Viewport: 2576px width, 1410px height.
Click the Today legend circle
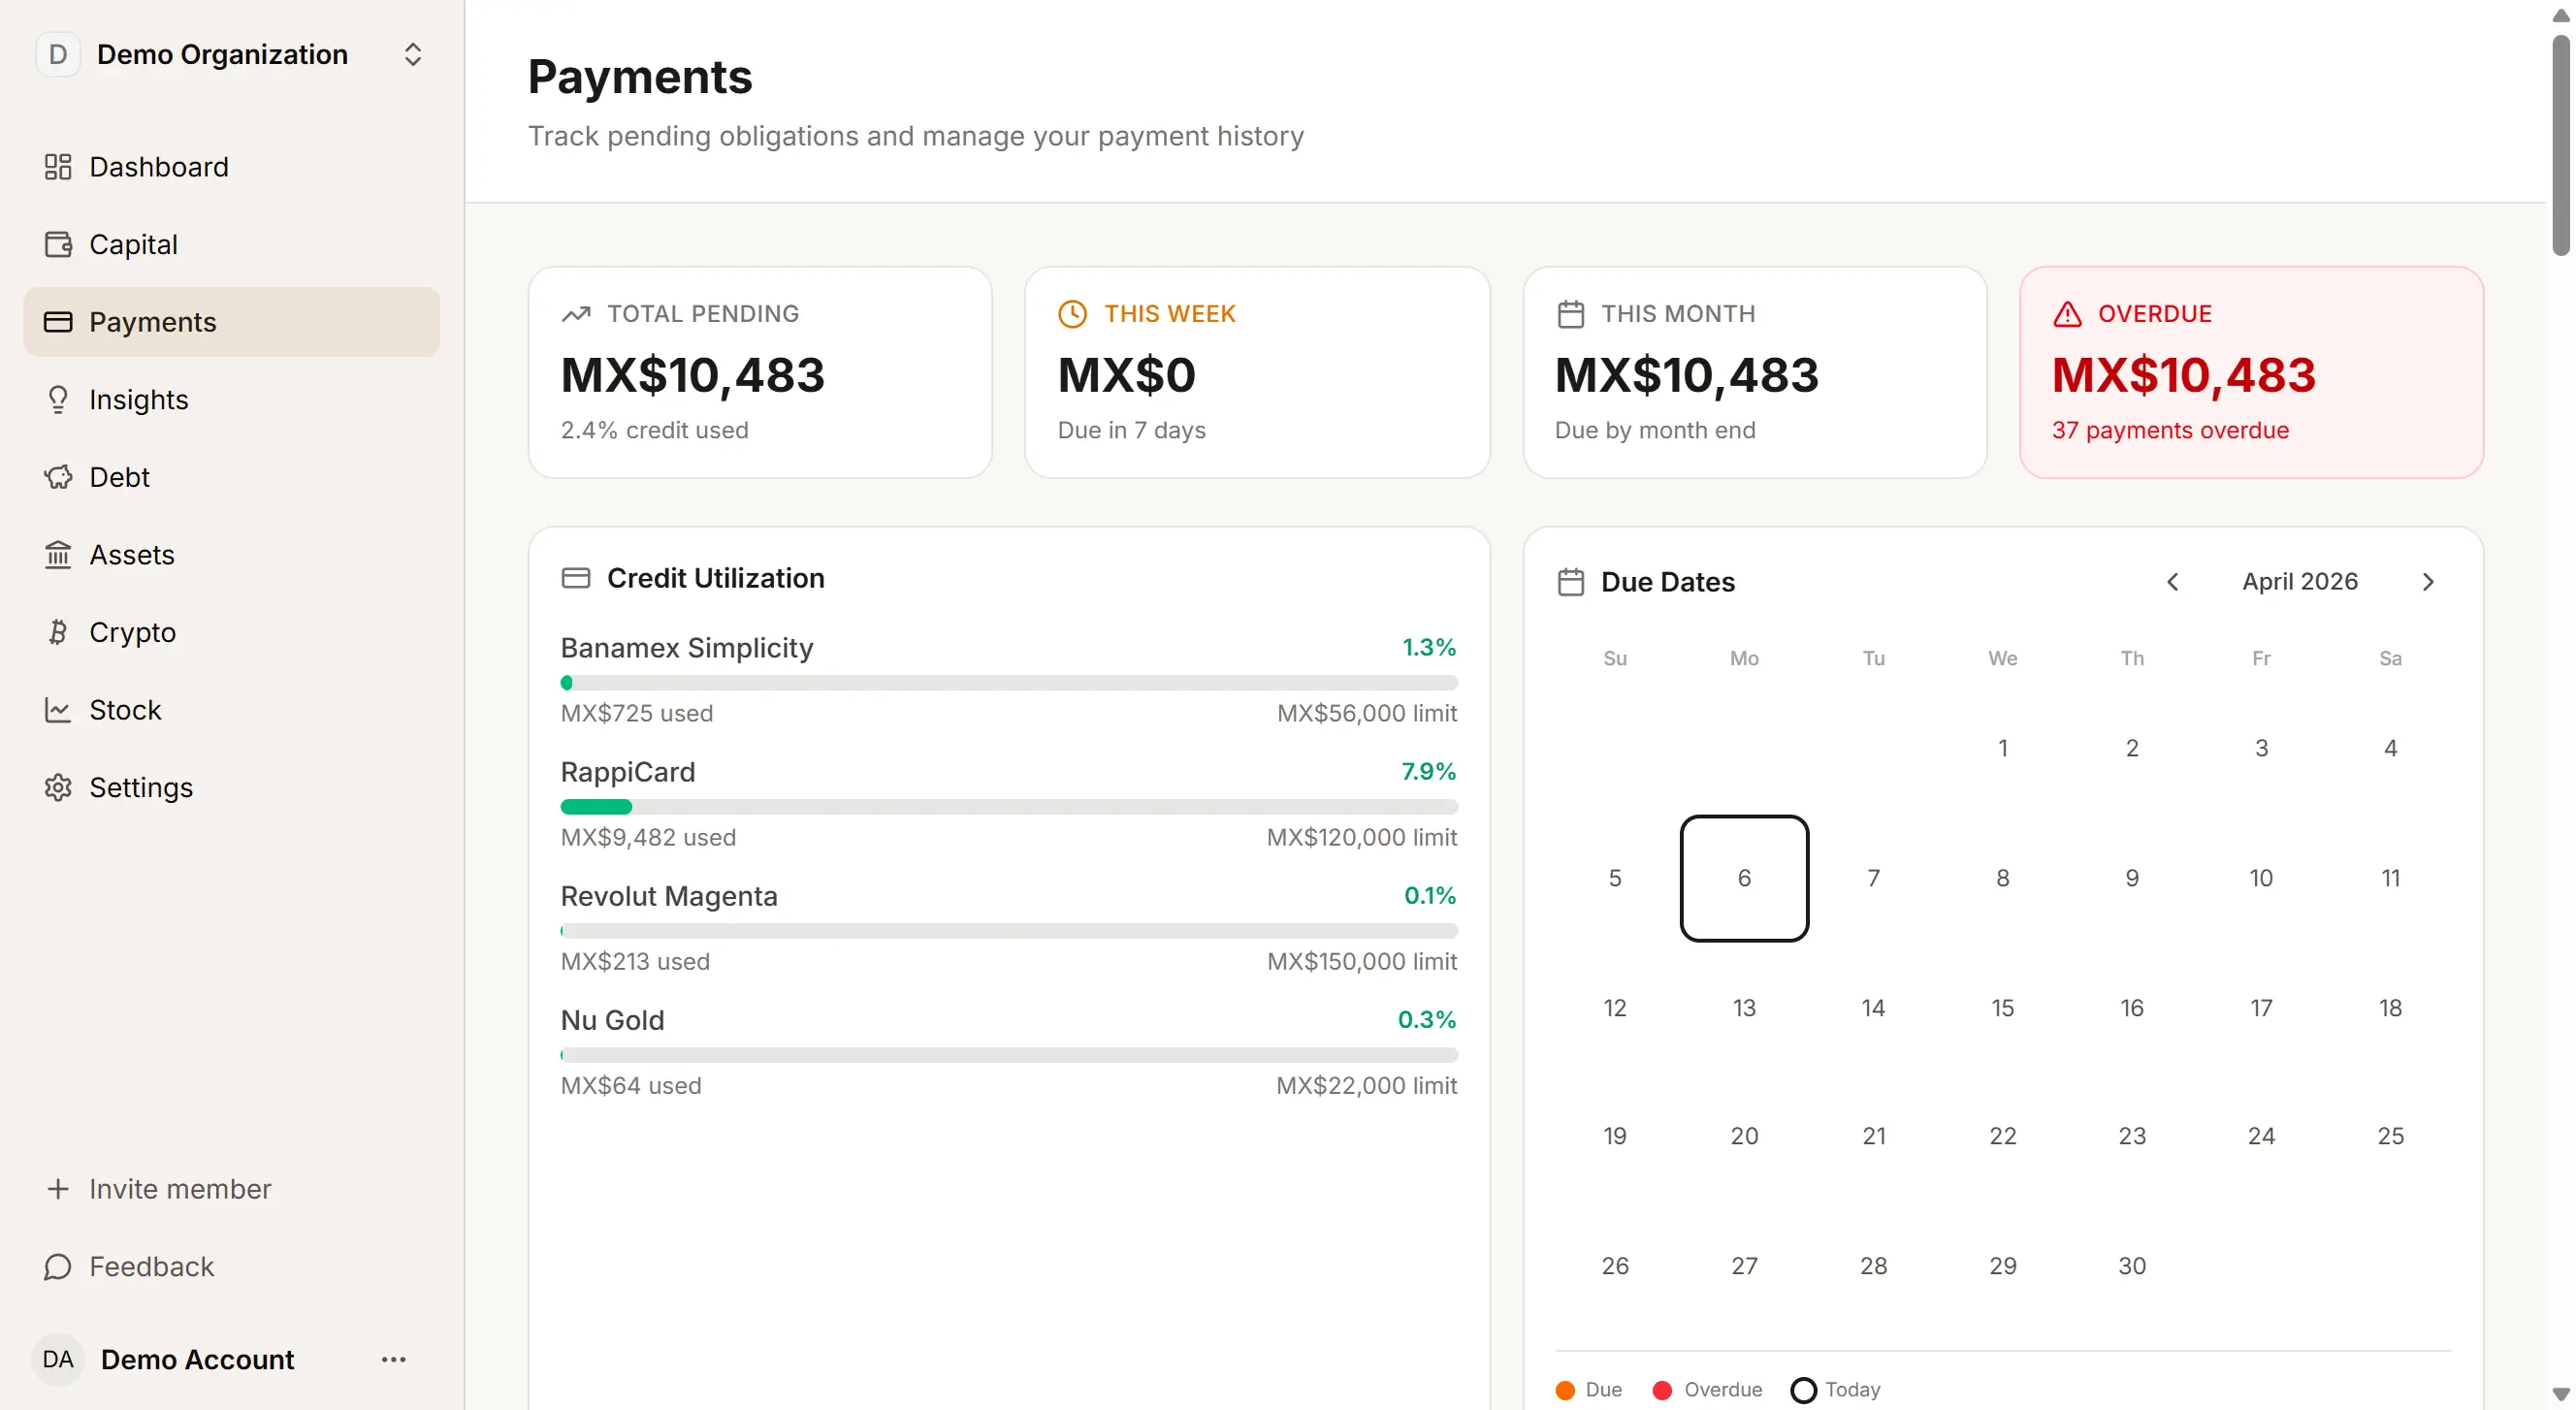tap(1803, 1390)
